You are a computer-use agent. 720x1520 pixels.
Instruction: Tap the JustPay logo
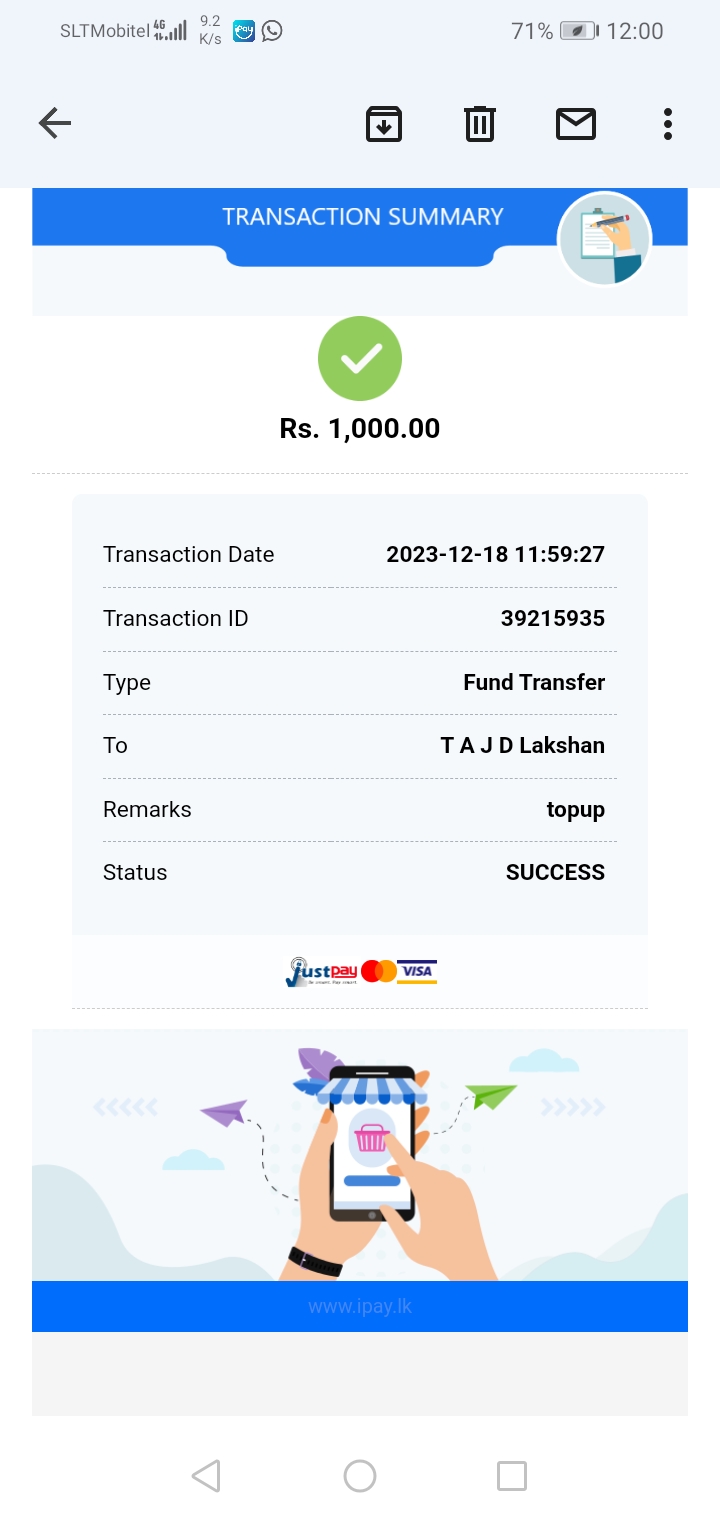tap(321, 972)
